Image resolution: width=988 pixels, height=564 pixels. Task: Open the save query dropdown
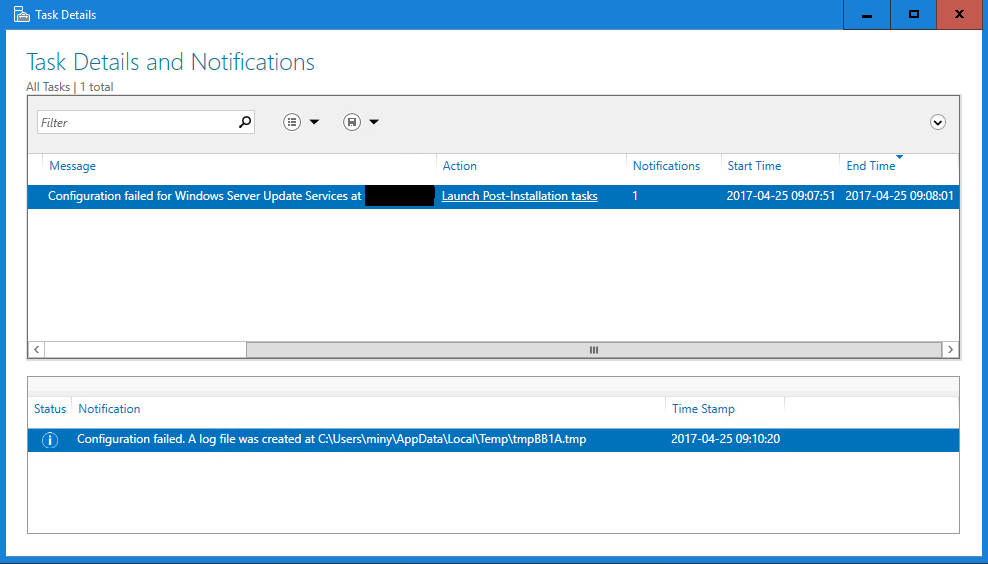[x=361, y=122]
